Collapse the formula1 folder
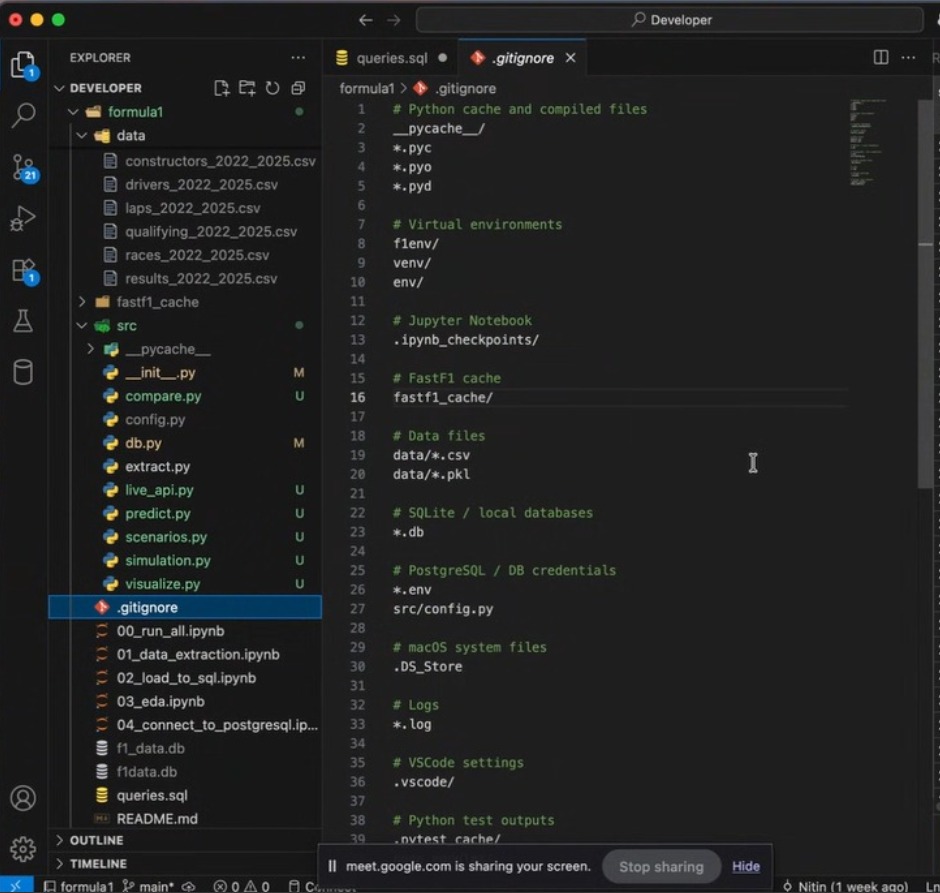Image resolution: width=940 pixels, height=893 pixels. point(73,112)
